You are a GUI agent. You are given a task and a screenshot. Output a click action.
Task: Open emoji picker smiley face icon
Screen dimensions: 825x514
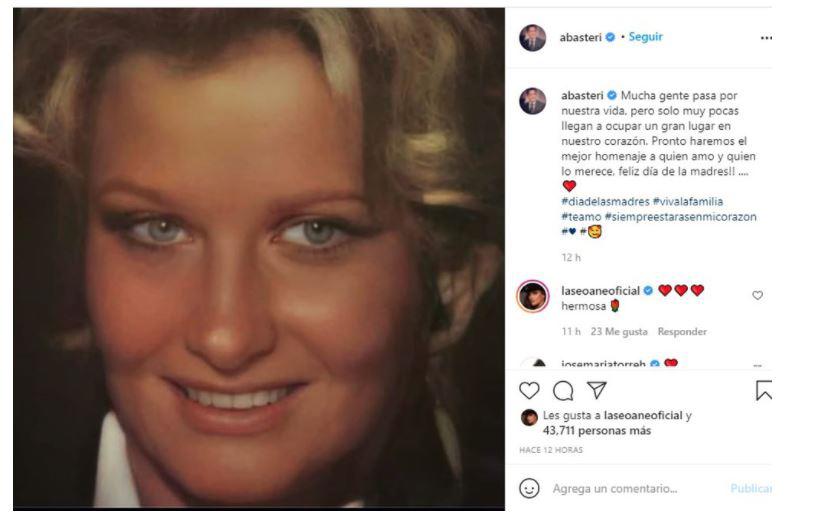(529, 488)
